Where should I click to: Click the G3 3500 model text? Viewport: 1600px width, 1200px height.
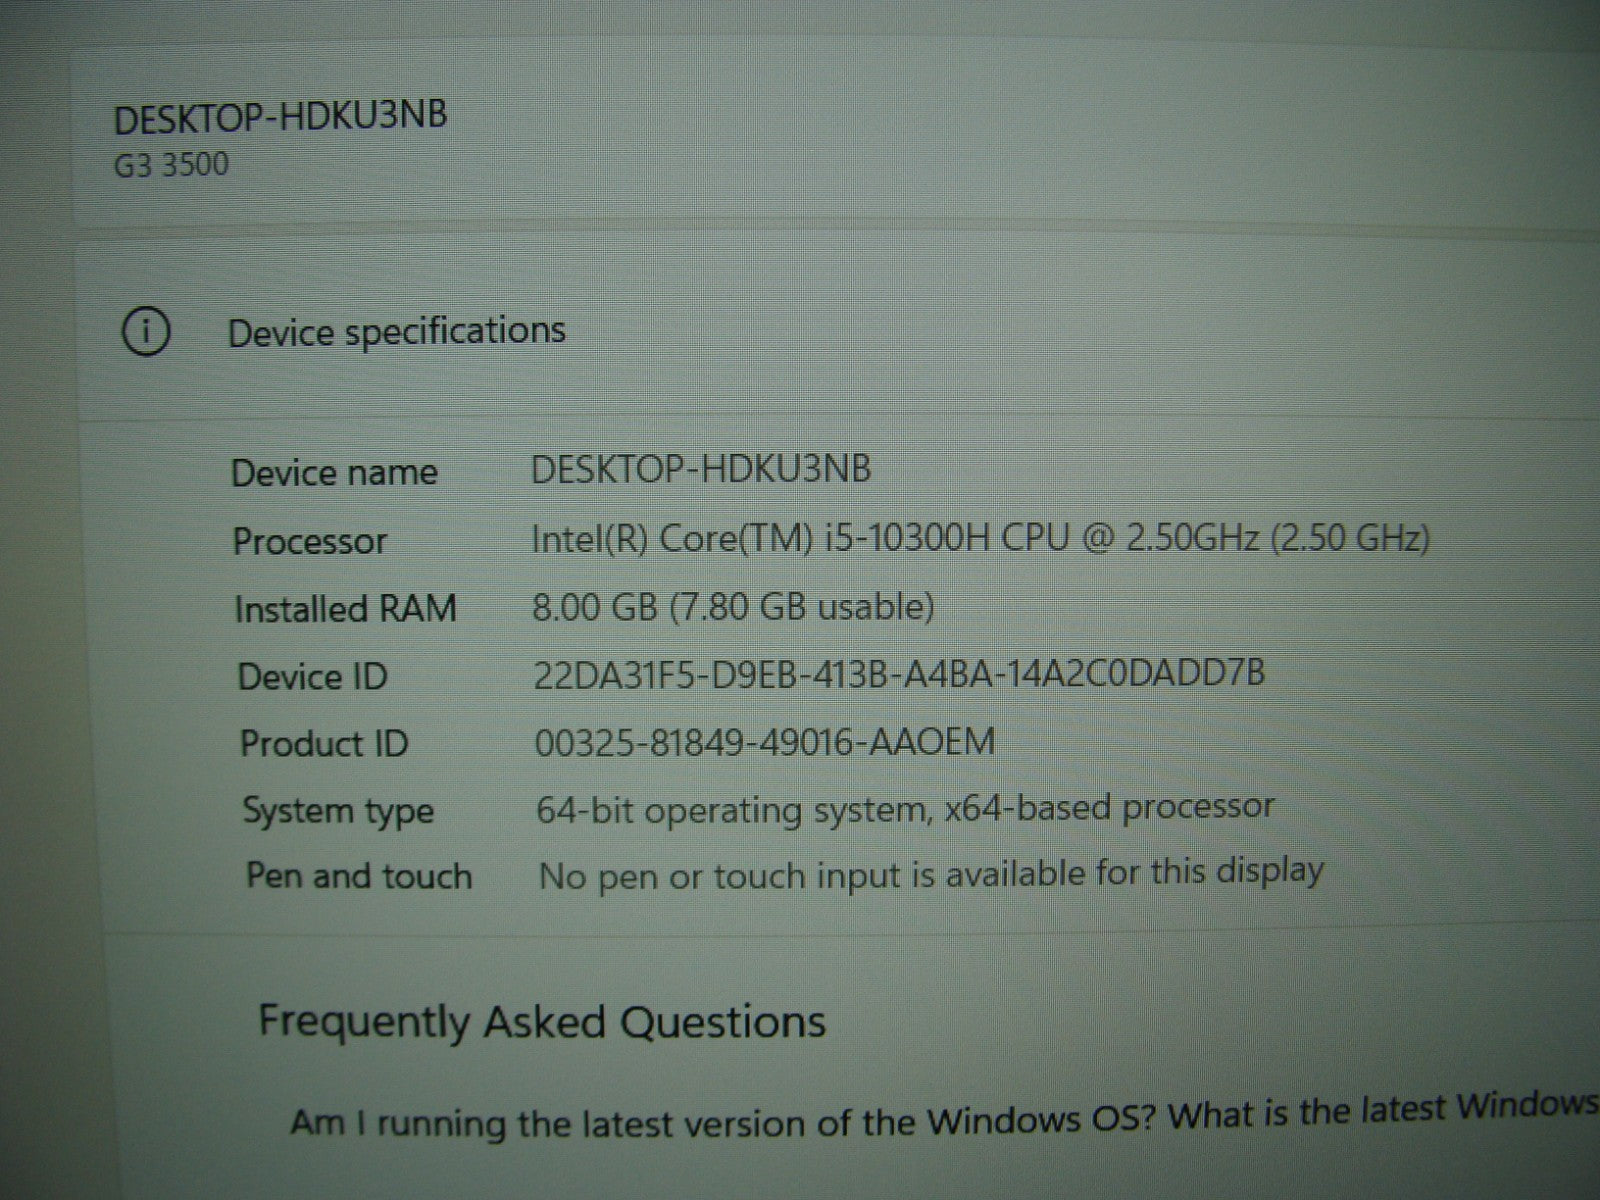(x=171, y=164)
